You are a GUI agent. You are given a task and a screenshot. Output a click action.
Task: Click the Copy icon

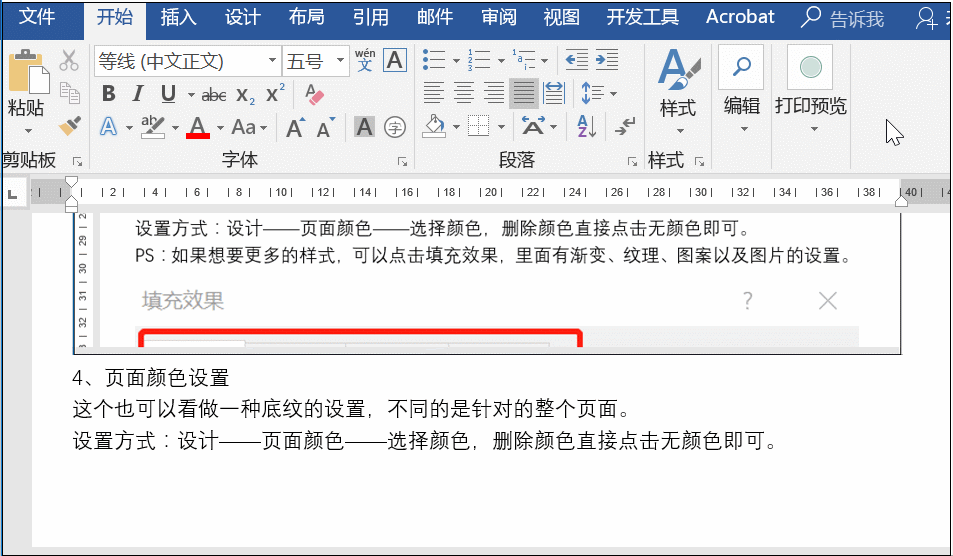point(69,93)
